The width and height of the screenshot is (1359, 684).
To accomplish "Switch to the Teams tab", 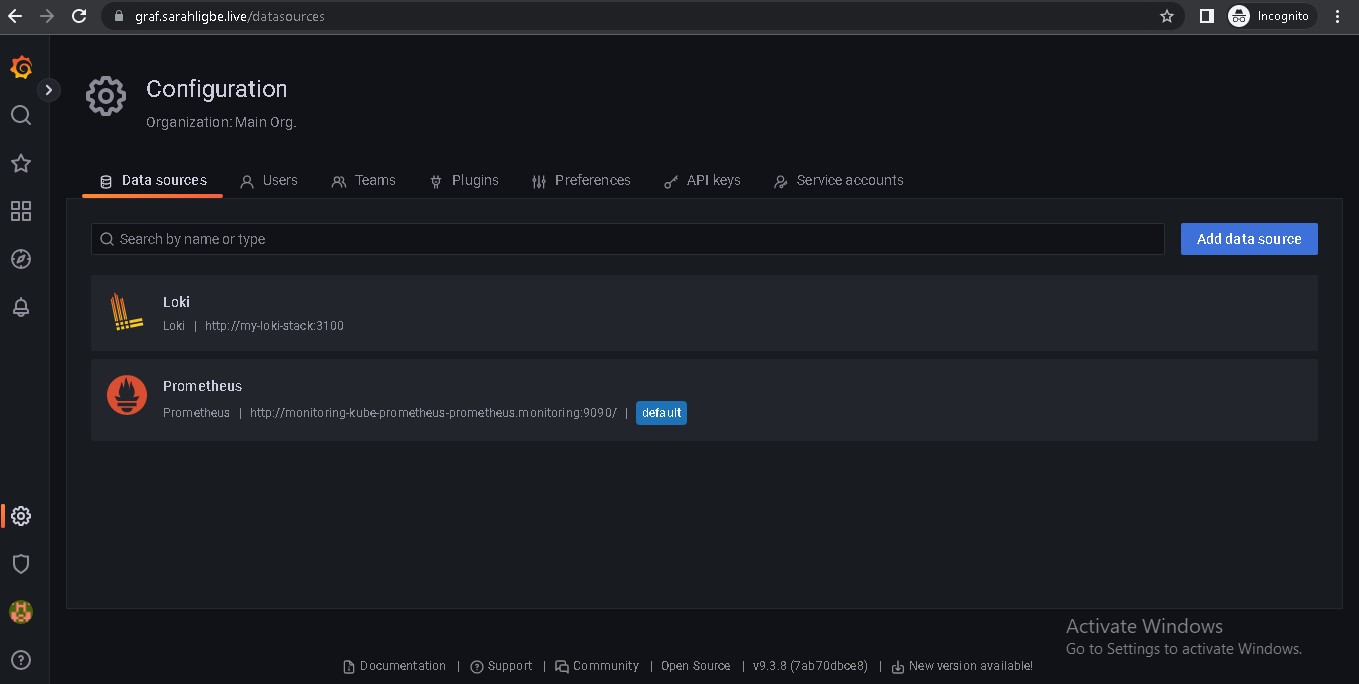I will [x=363, y=181].
